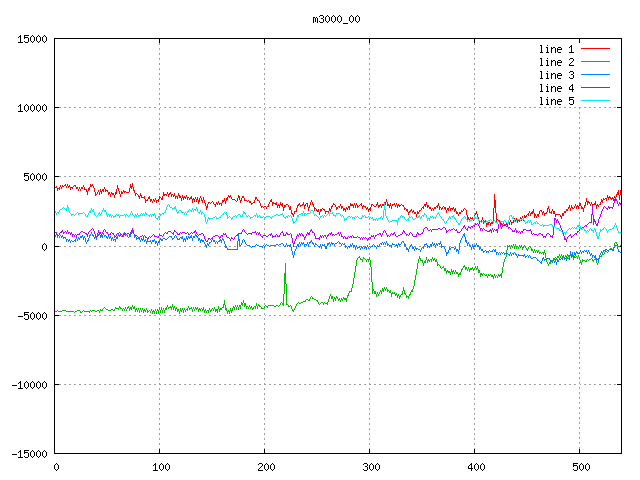Click the 500 x-axis tick label
The image size is (640, 480).
click(x=580, y=467)
